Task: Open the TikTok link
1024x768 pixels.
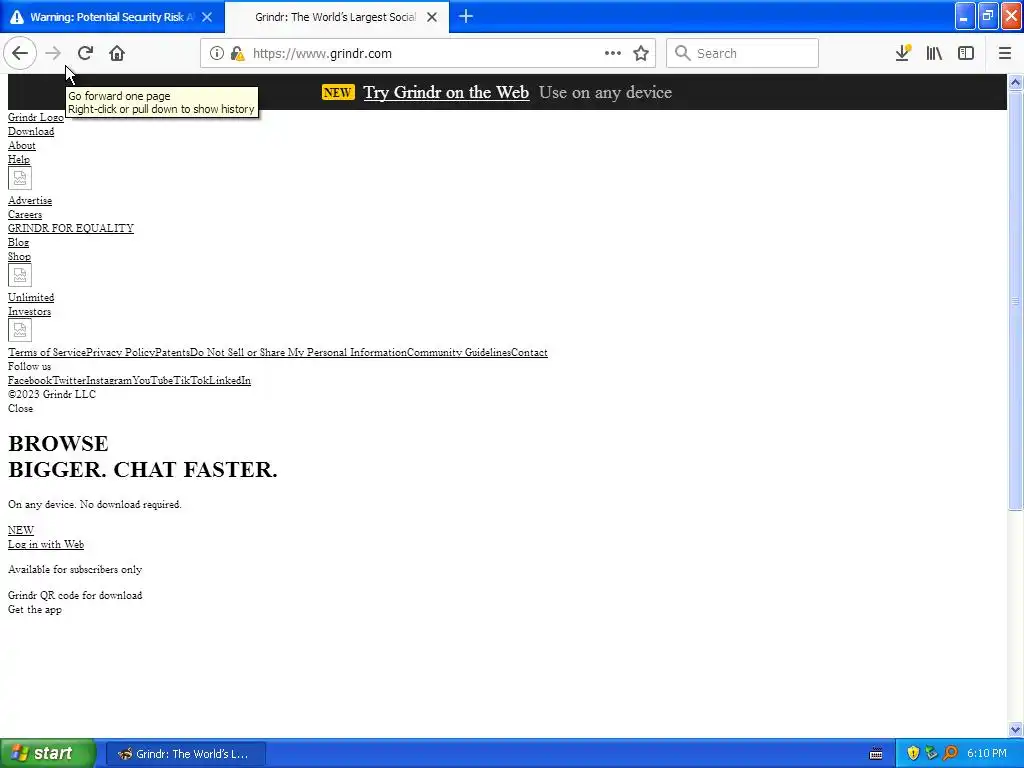Action: tap(191, 380)
